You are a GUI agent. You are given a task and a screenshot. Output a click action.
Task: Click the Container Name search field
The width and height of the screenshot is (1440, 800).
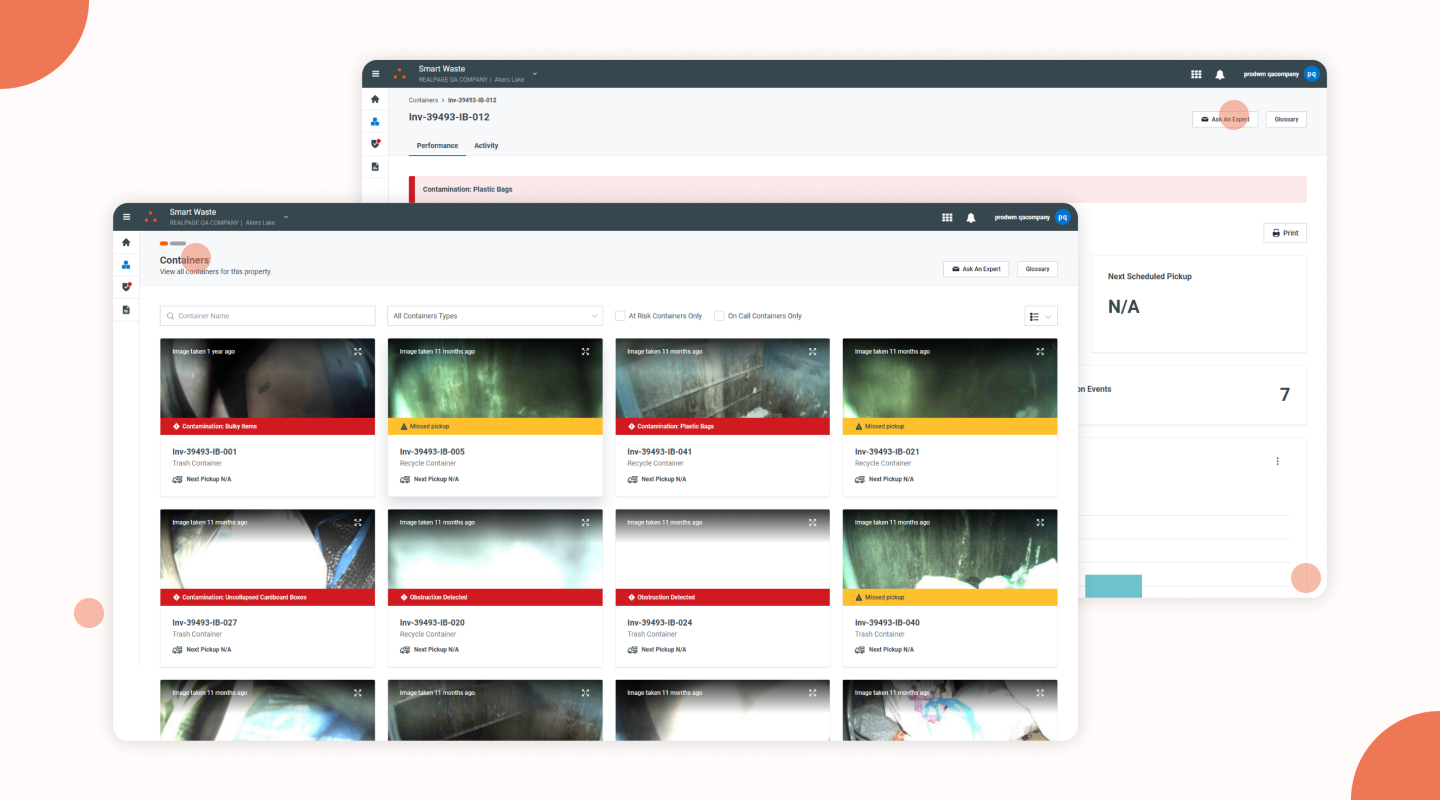[266, 316]
